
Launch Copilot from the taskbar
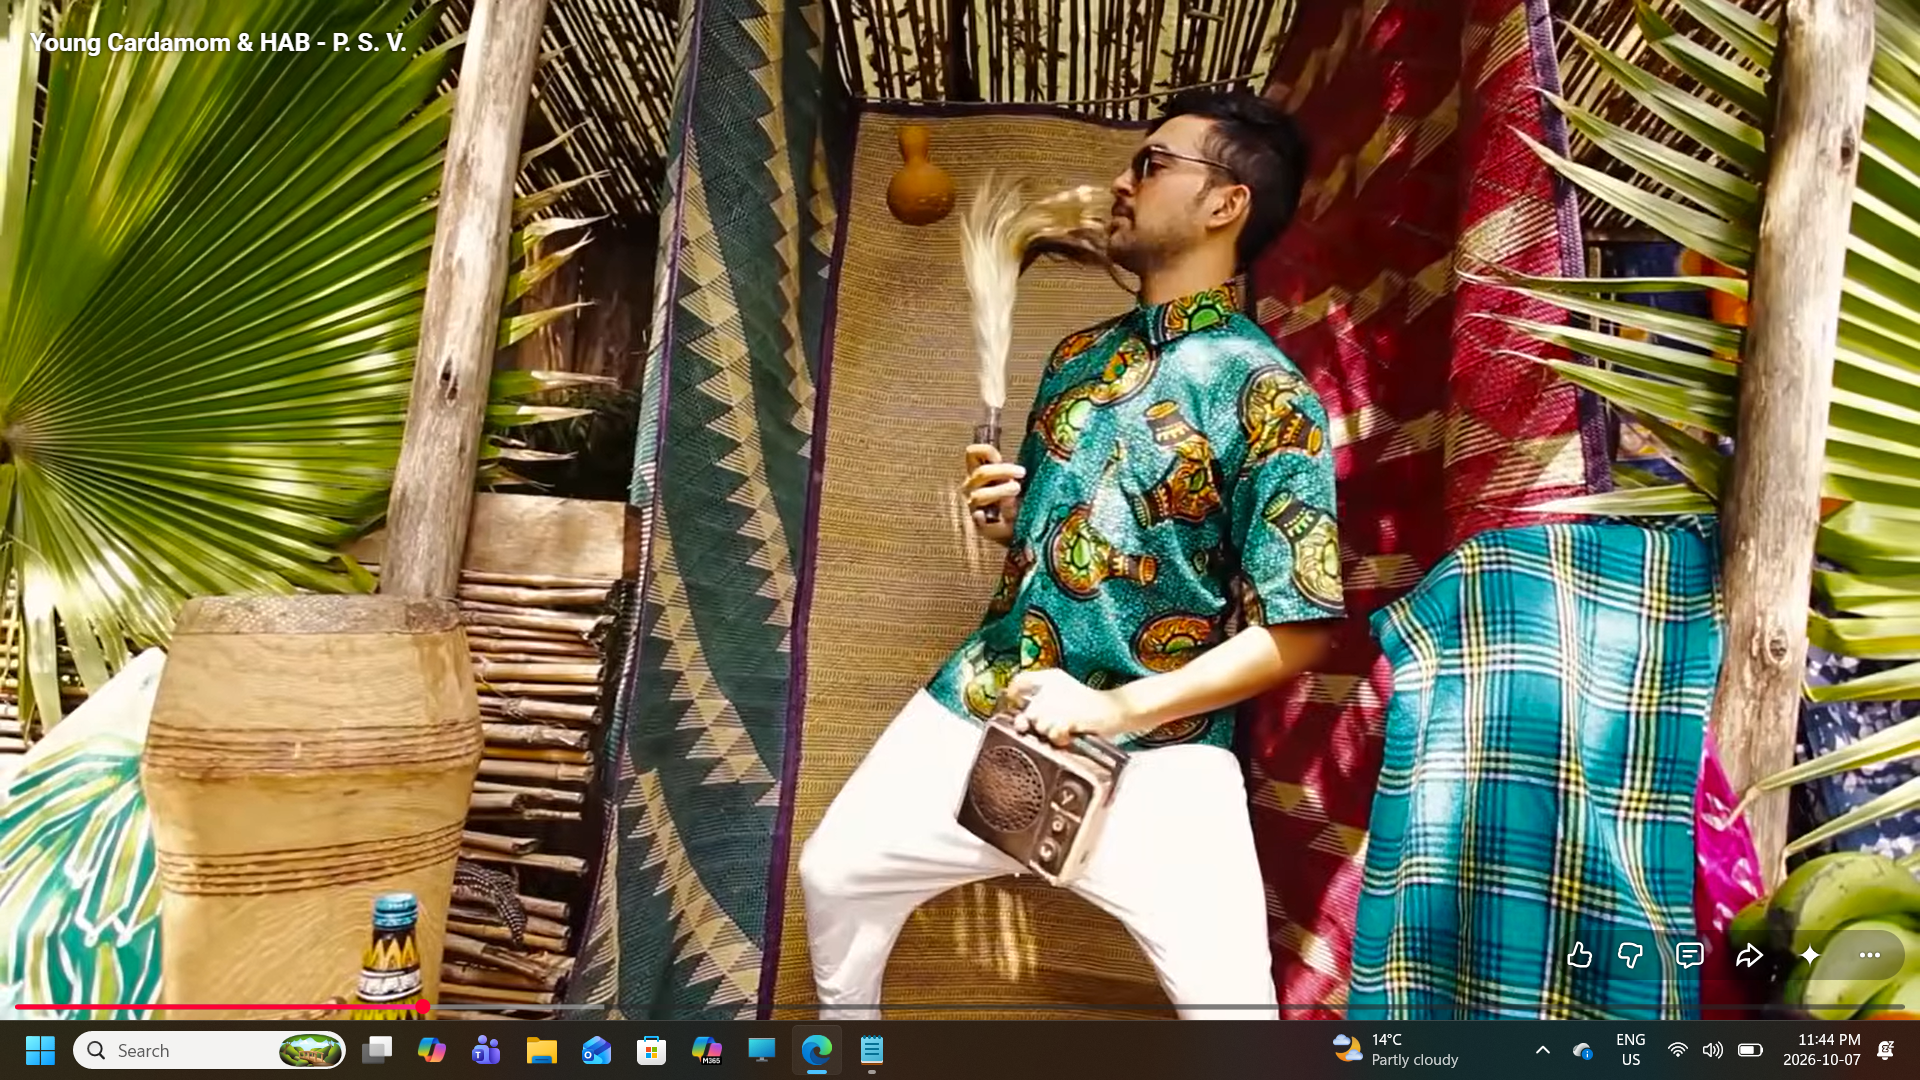[432, 1050]
